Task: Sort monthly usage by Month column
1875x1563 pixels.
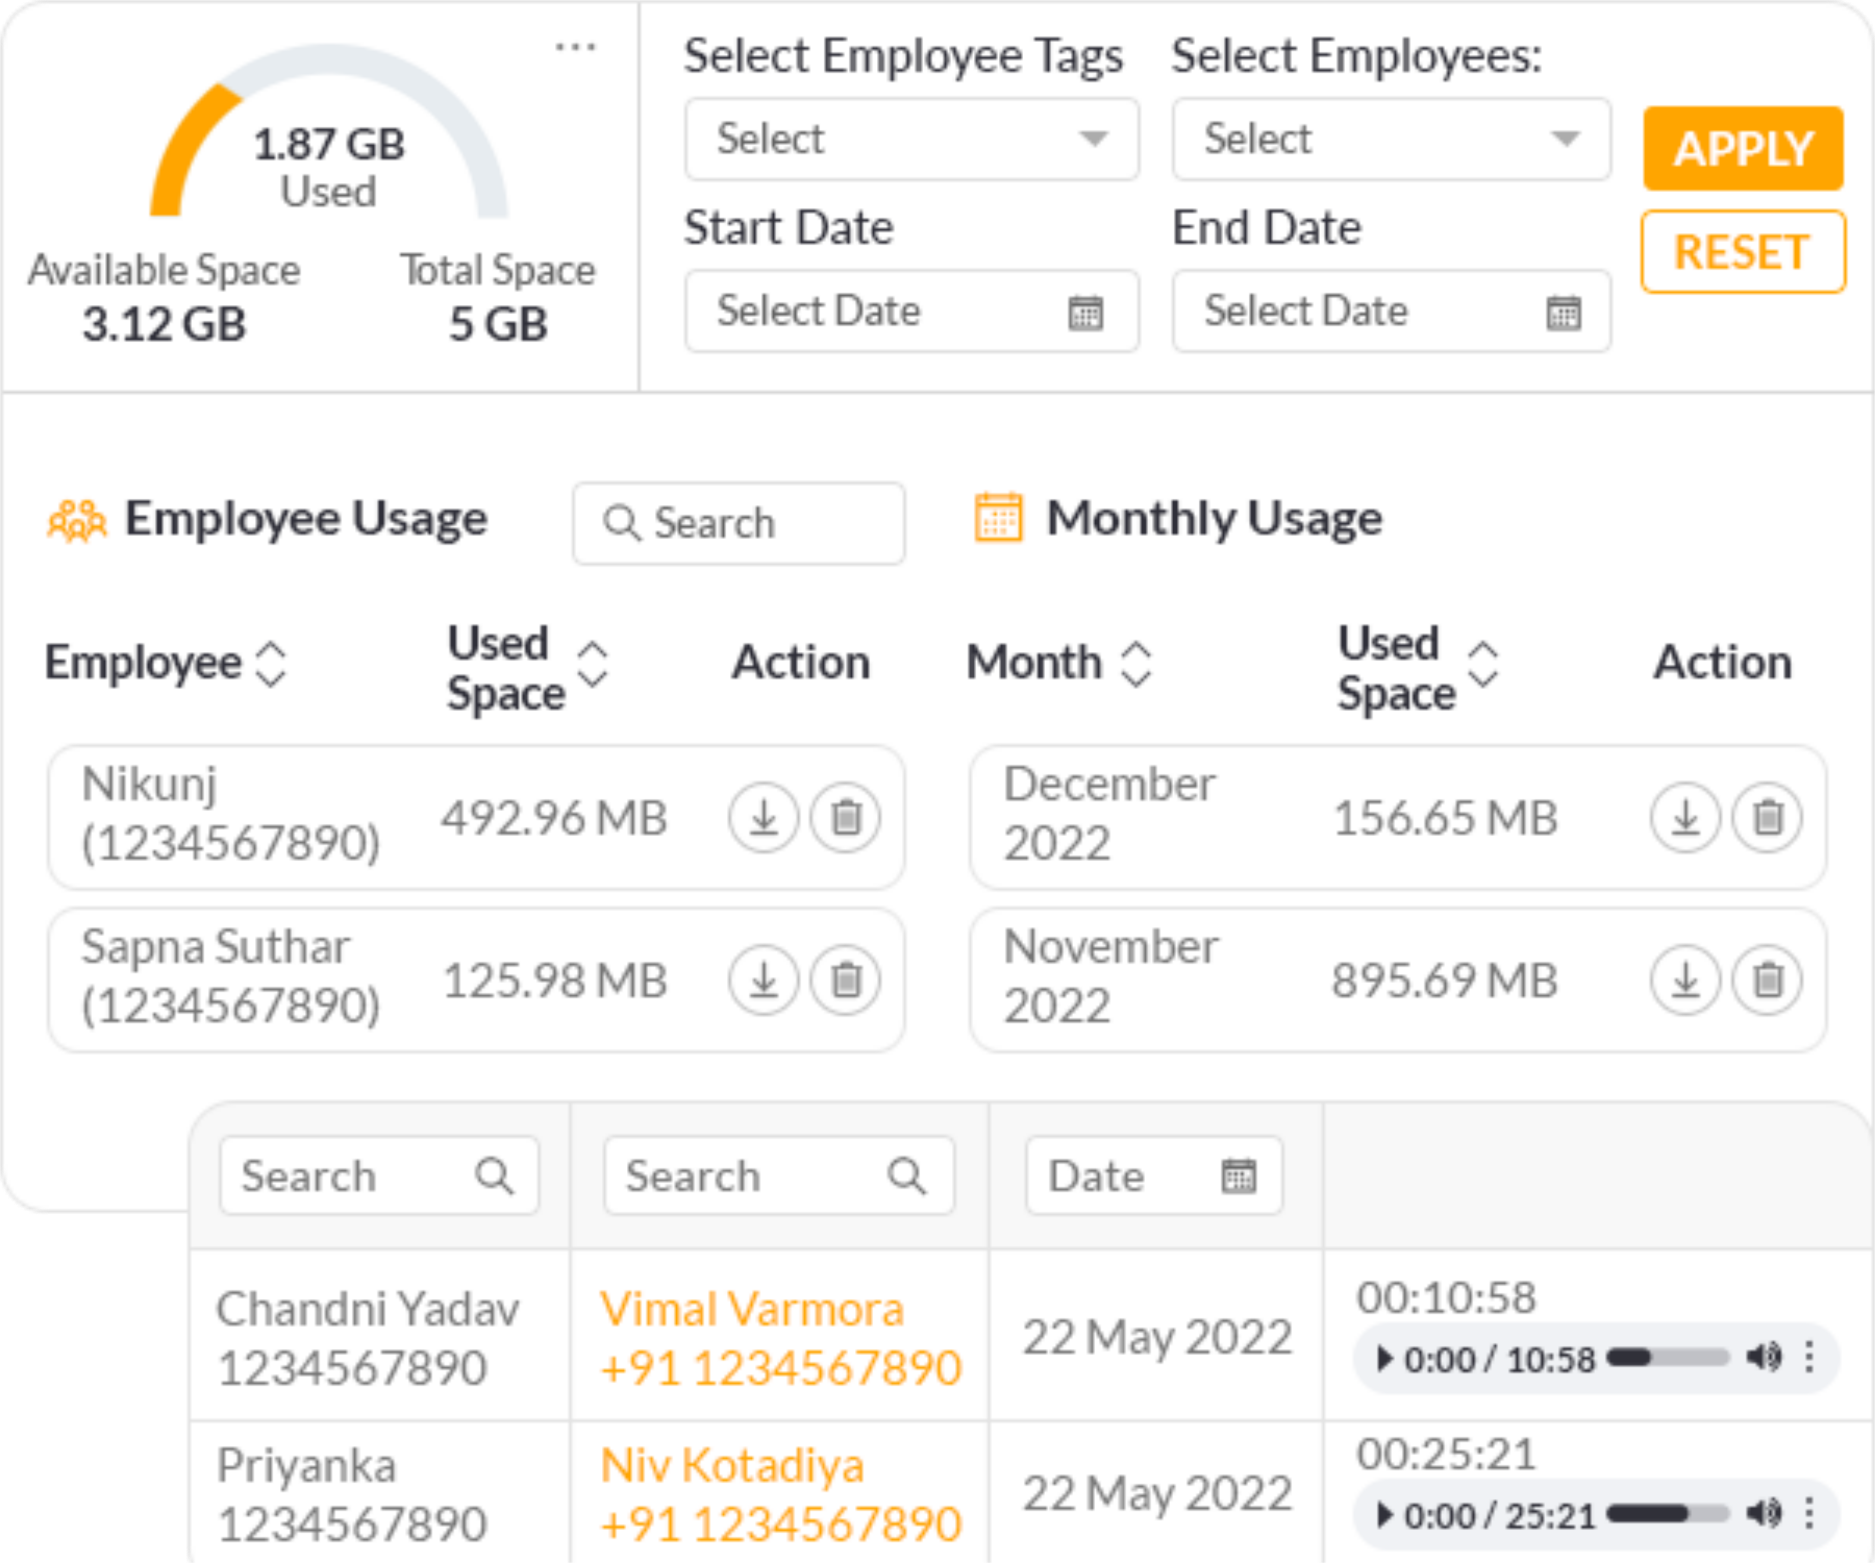Action: pyautogui.click(x=1136, y=663)
